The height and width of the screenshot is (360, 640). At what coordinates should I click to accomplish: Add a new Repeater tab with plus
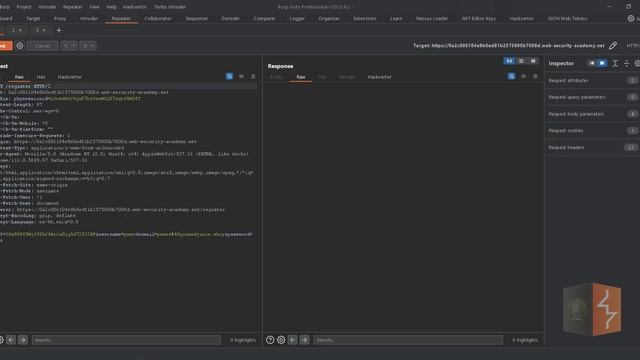coord(59,30)
